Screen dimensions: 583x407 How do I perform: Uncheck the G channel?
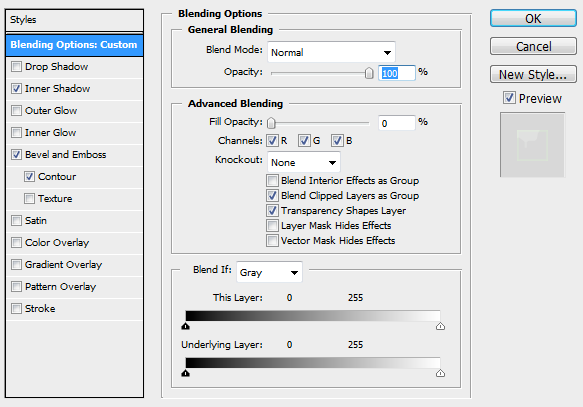point(304,140)
